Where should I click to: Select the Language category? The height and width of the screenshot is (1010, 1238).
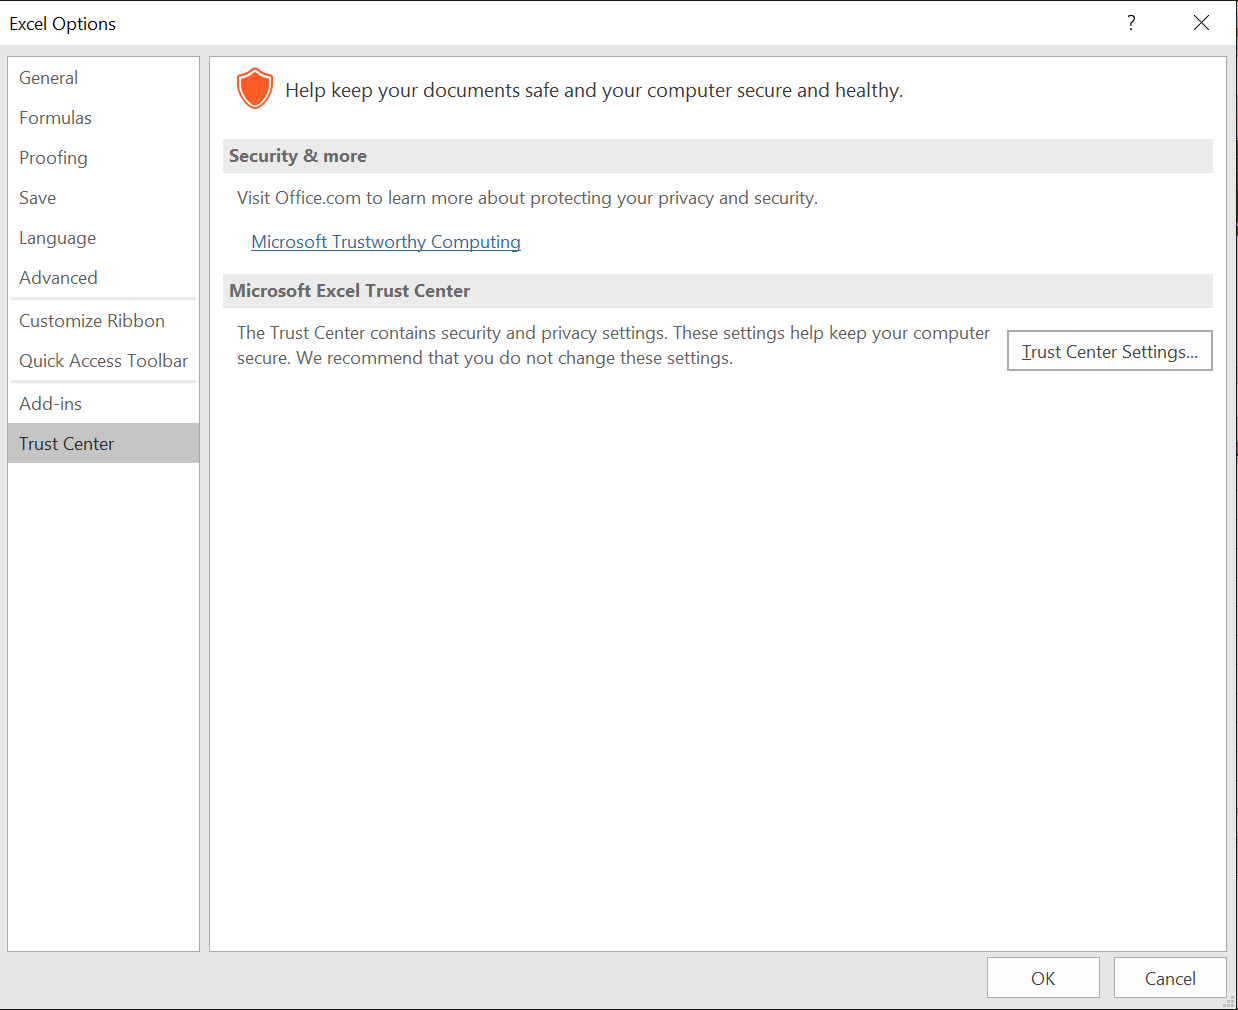103,238
